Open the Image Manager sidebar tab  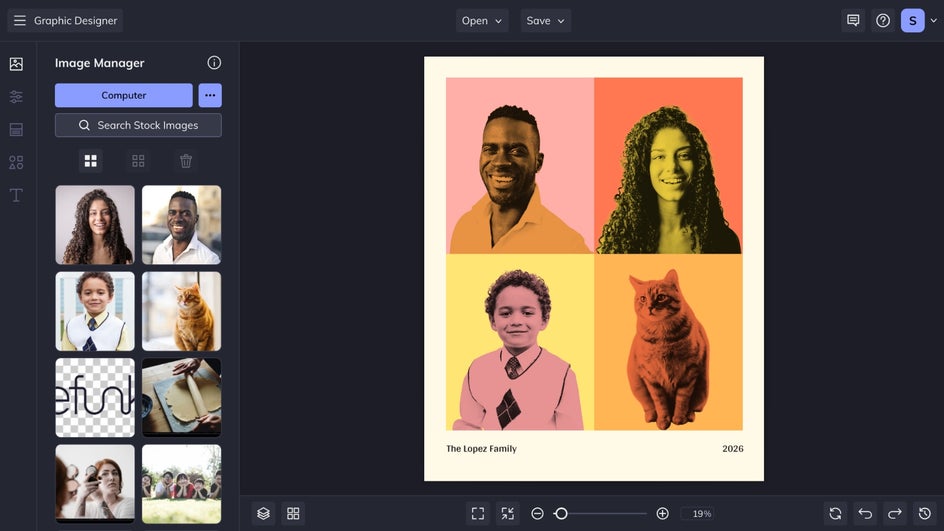pyautogui.click(x=16, y=64)
